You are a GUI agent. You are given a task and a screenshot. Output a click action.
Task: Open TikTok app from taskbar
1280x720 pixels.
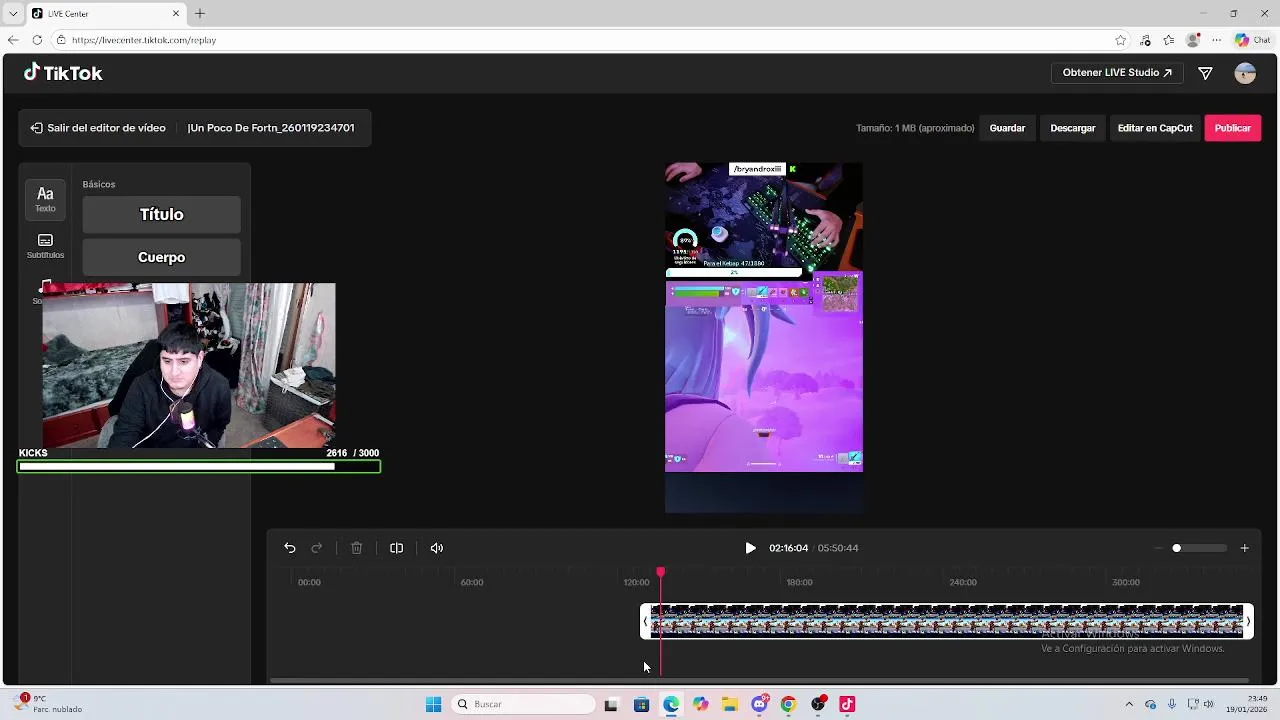pyautogui.click(x=847, y=704)
